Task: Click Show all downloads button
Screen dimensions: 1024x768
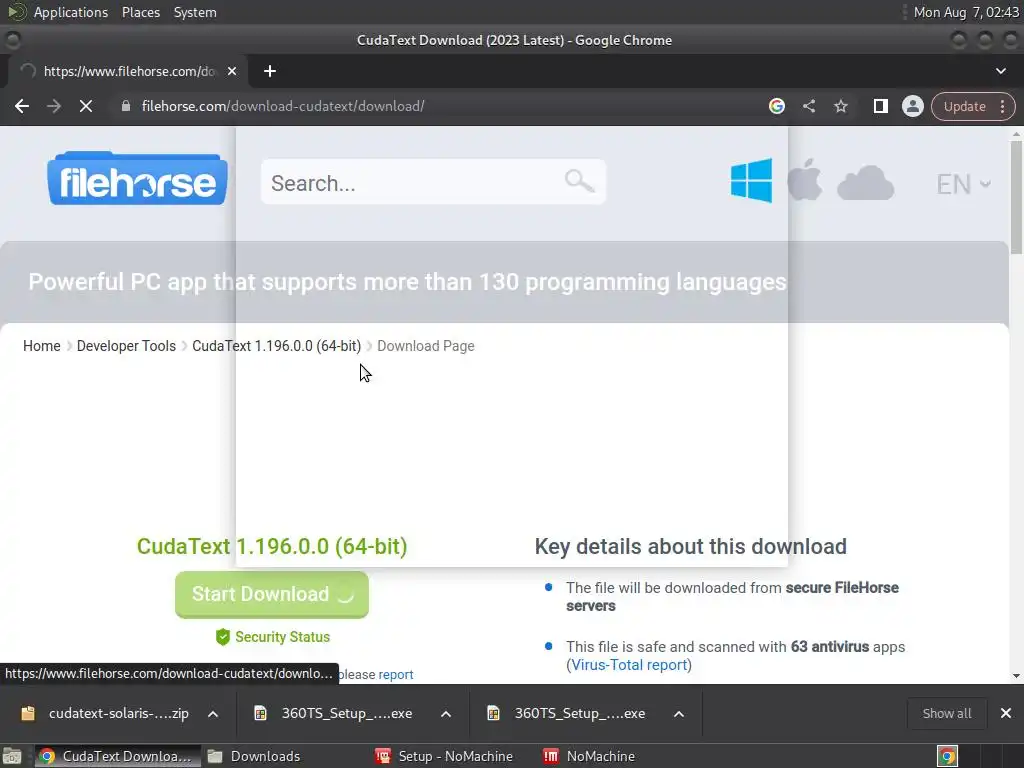Action: click(x=946, y=713)
